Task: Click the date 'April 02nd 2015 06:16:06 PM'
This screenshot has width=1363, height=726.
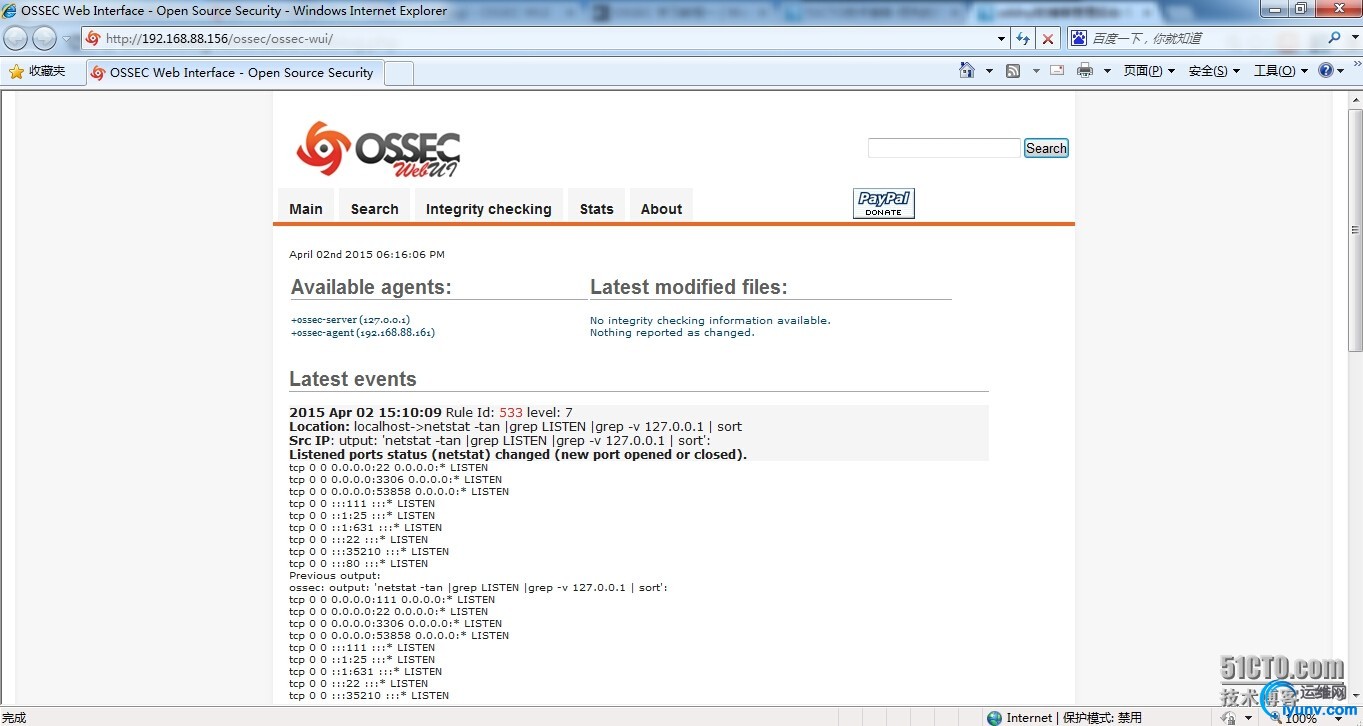Action: click(x=367, y=254)
